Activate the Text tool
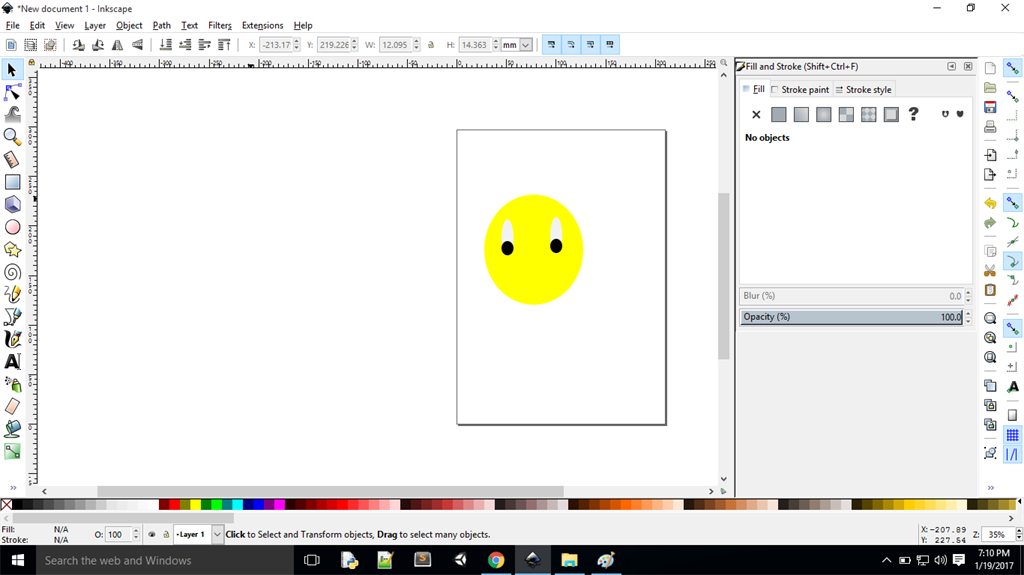The width and height of the screenshot is (1024, 575). click(x=12, y=361)
